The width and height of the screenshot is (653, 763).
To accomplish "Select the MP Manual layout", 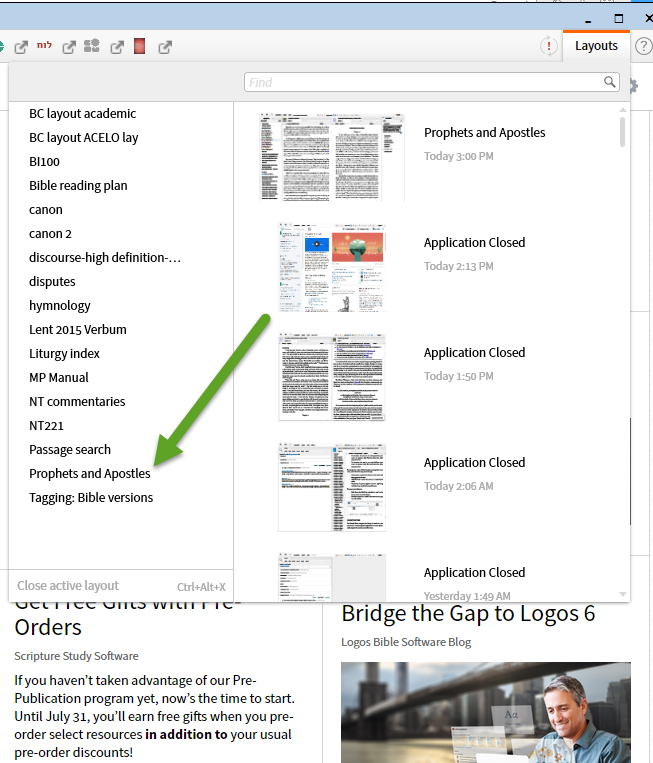I will coord(59,378).
